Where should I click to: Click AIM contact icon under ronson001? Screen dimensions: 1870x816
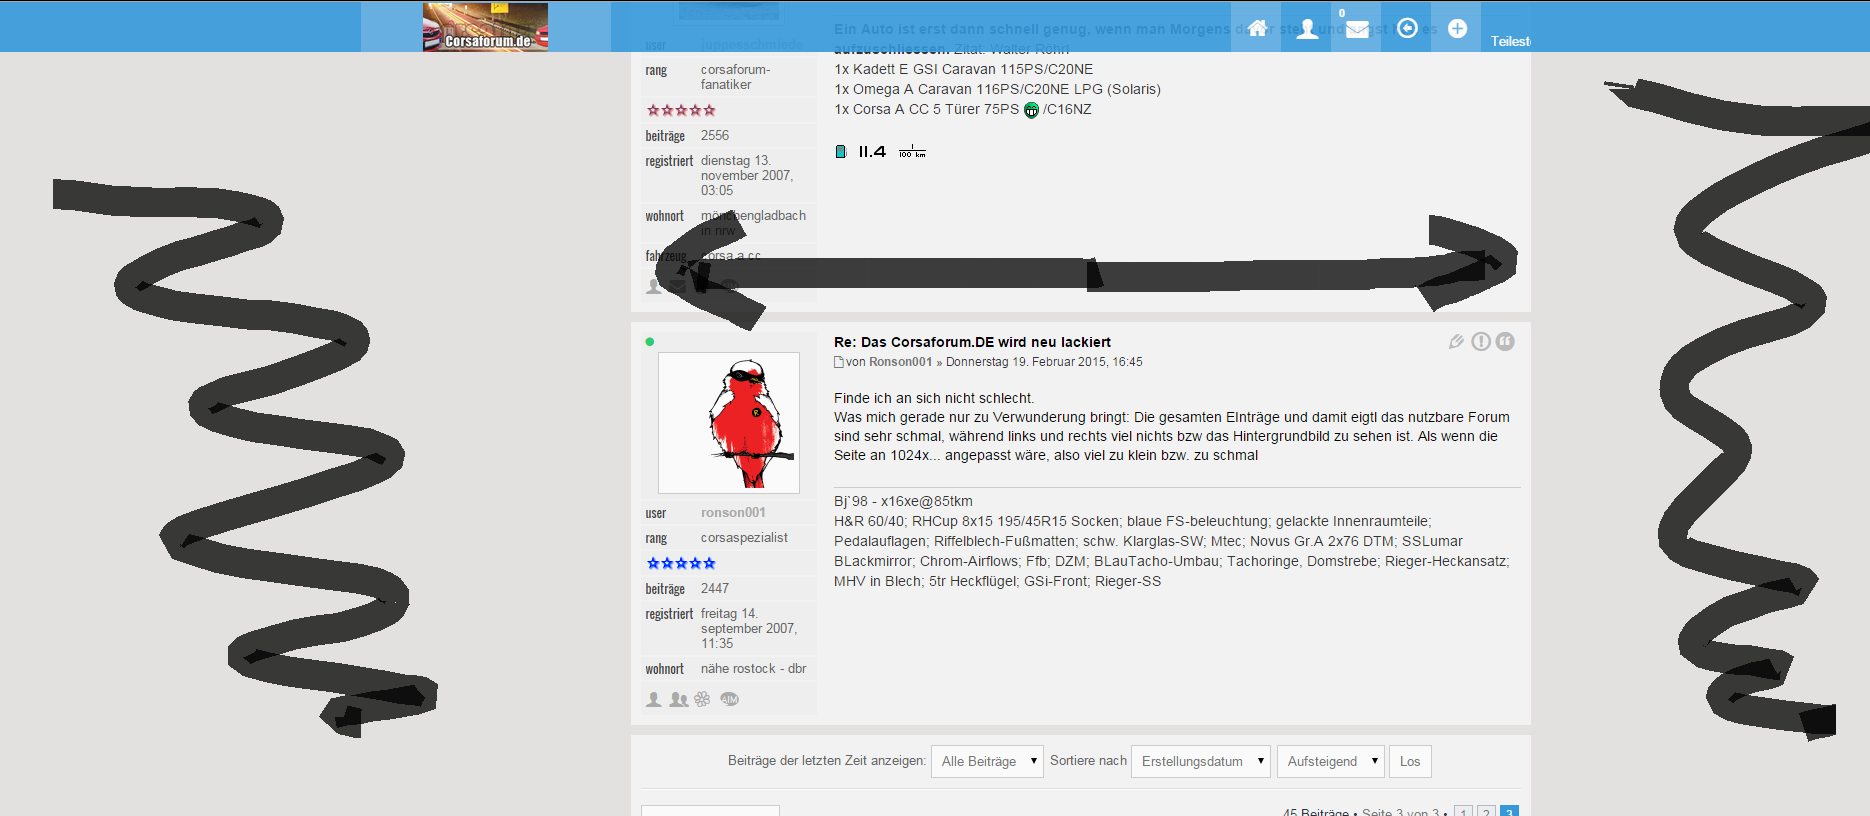pos(730,699)
